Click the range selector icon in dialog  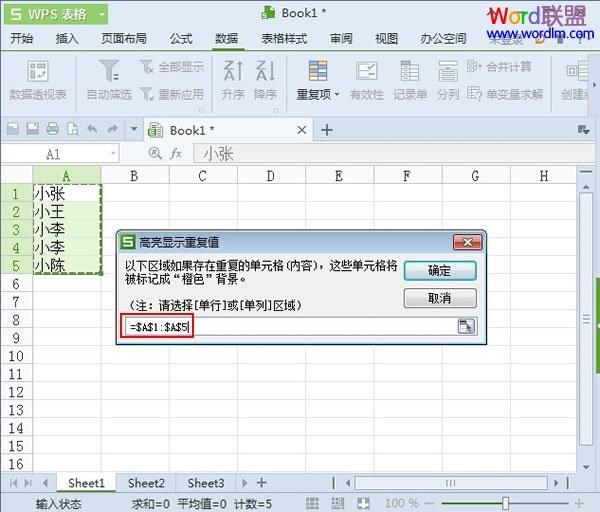point(466,326)
